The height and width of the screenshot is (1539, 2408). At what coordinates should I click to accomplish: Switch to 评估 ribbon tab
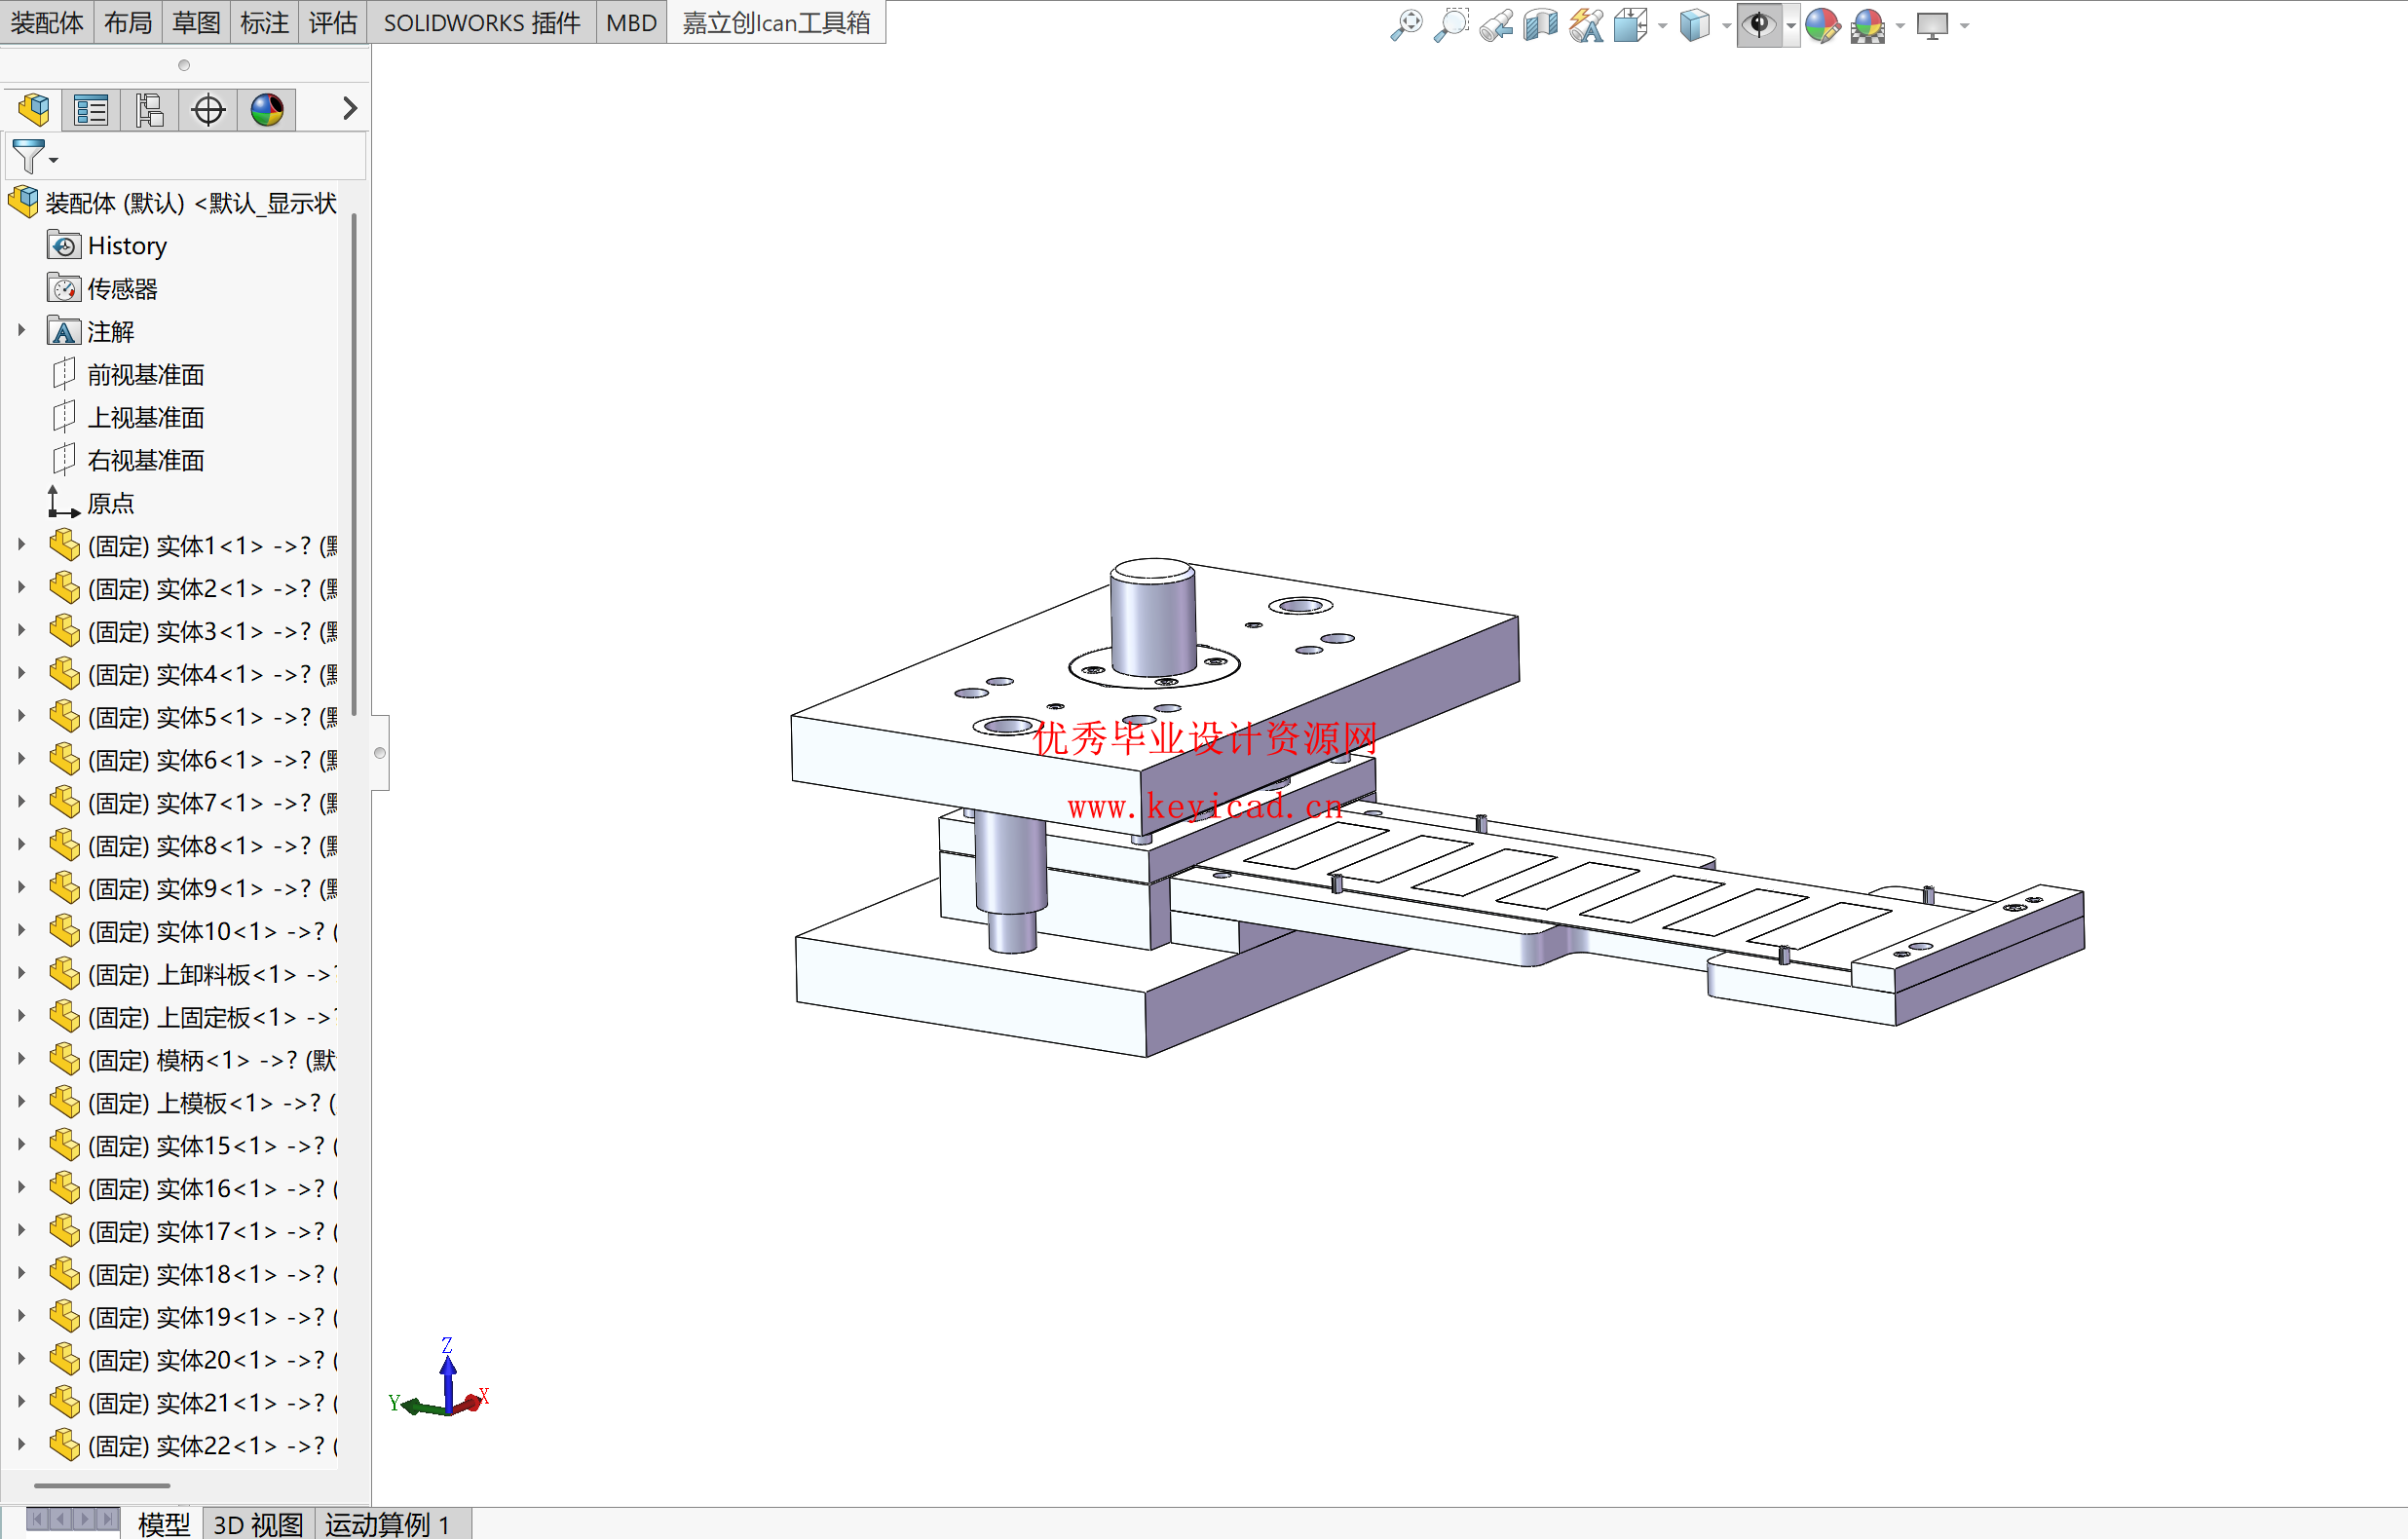point(333,22)
